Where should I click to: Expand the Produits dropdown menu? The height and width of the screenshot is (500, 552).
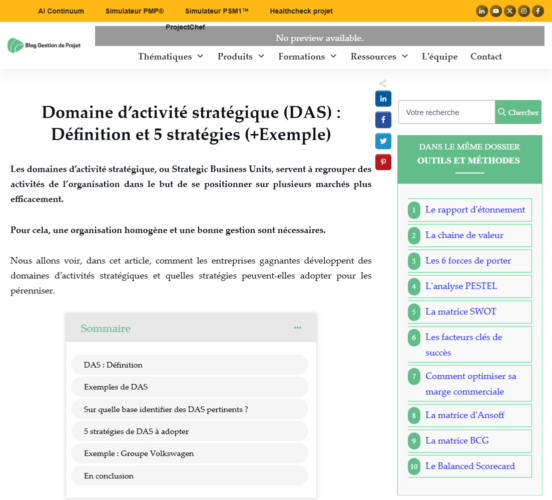tap(241, 56)
